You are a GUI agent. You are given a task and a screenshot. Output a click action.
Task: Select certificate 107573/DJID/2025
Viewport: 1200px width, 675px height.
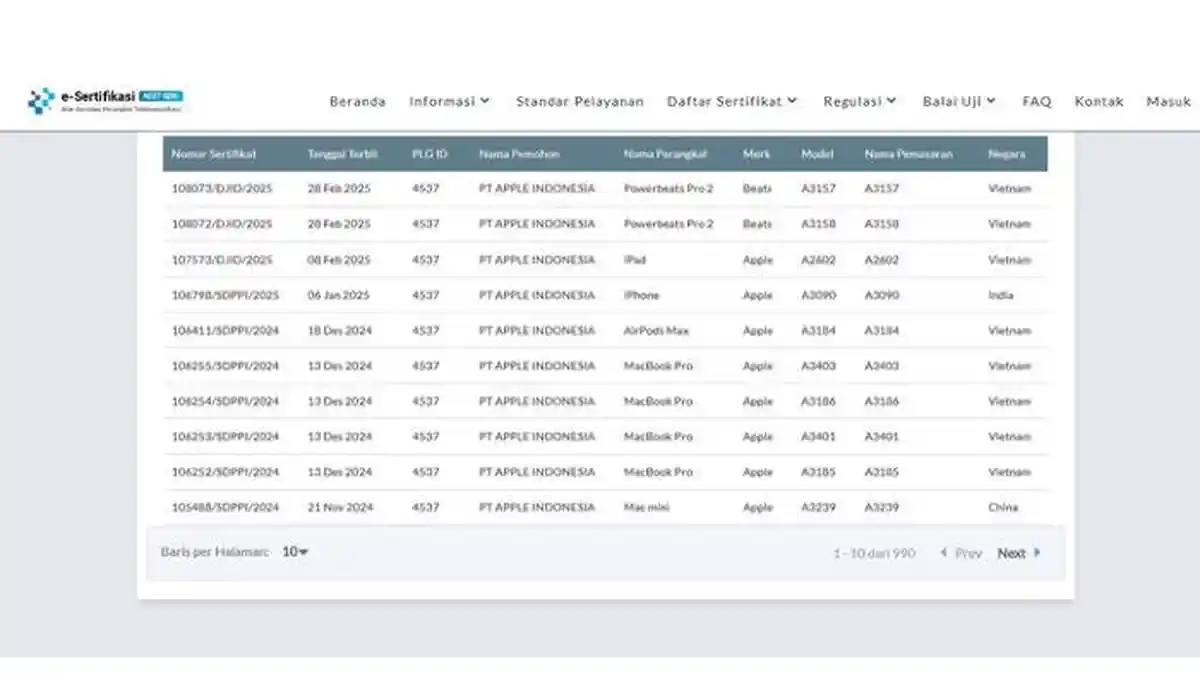pos(222,260)
